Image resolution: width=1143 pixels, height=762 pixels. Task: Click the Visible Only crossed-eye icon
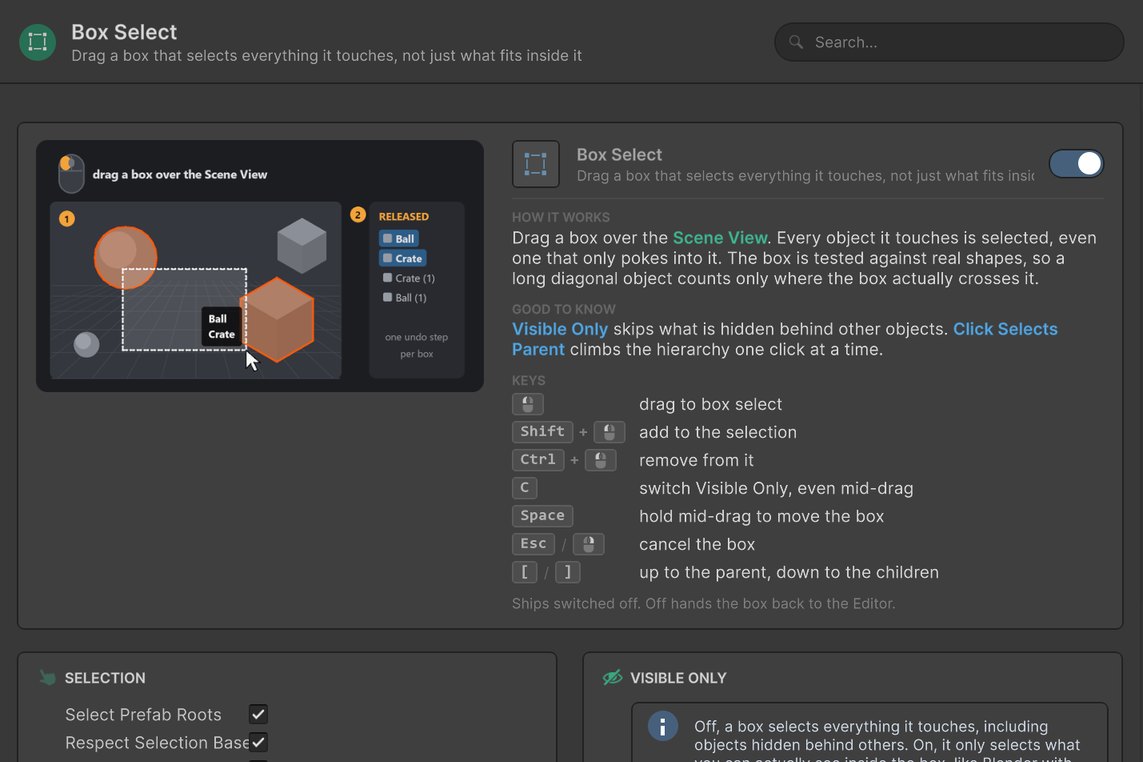click(612, 677)
